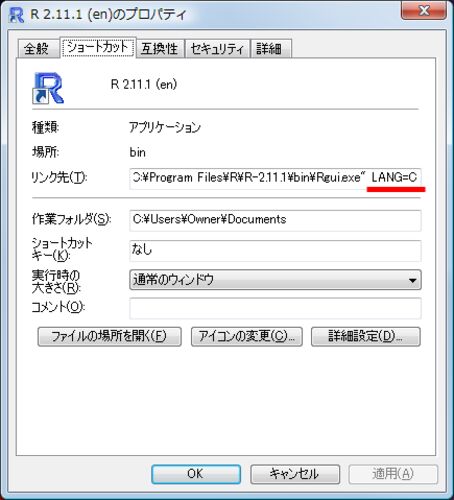This screenshot has width=454, height=500.
Task: Click the 'bin' location text
Action: point(137,153)
